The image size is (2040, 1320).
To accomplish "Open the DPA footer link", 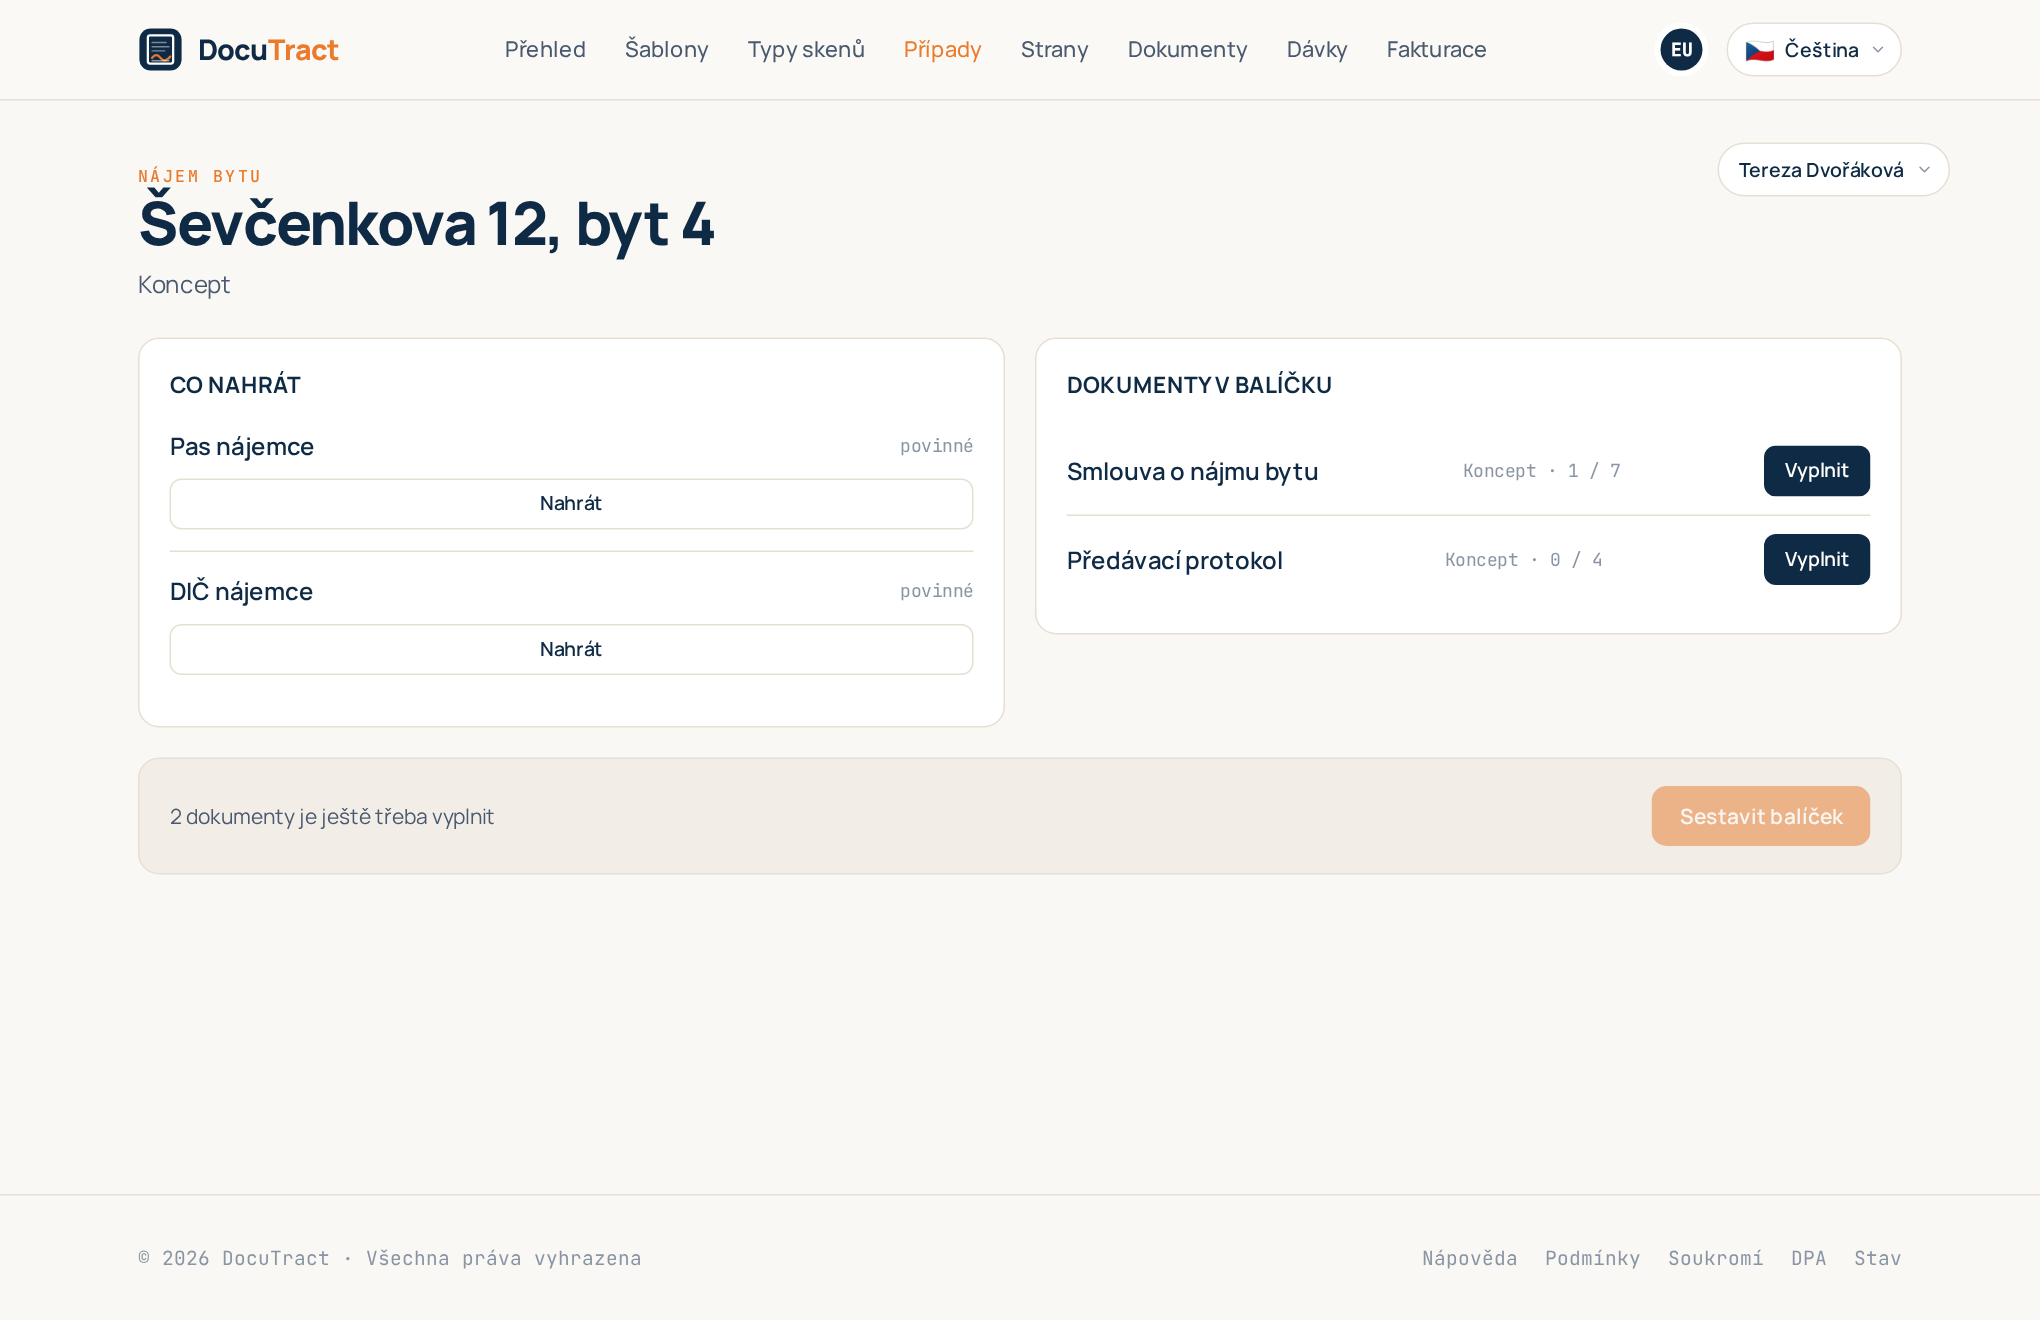I will click(x=1808, y=1258).
